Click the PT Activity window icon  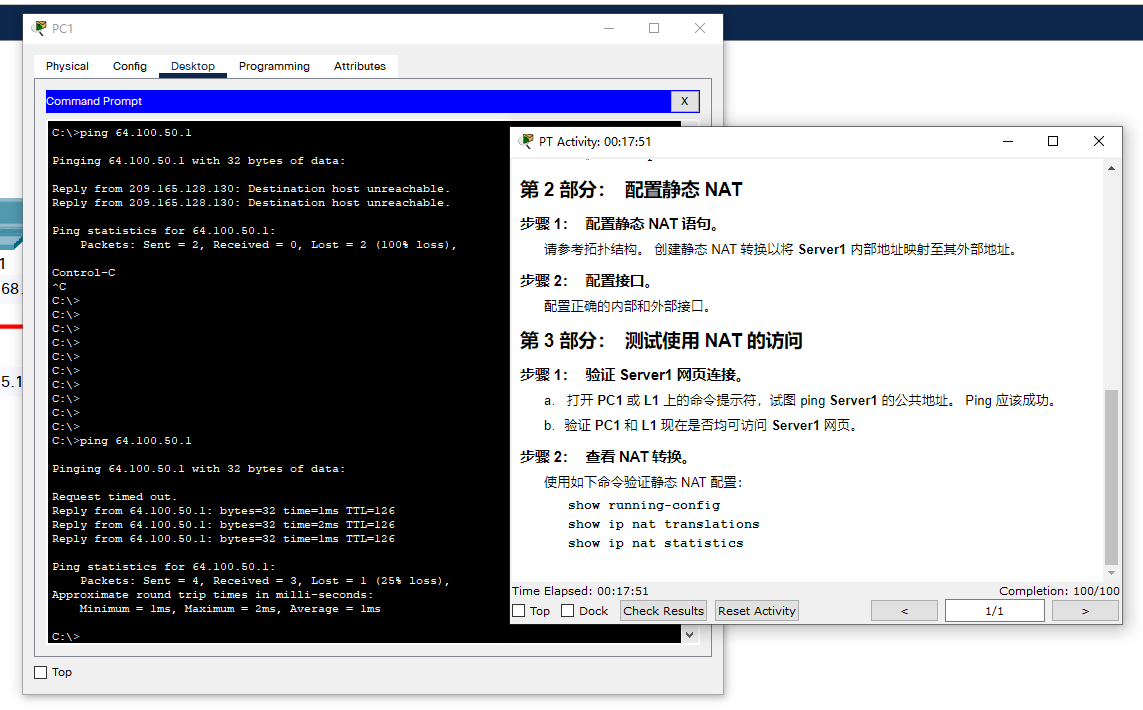(526, 141)
